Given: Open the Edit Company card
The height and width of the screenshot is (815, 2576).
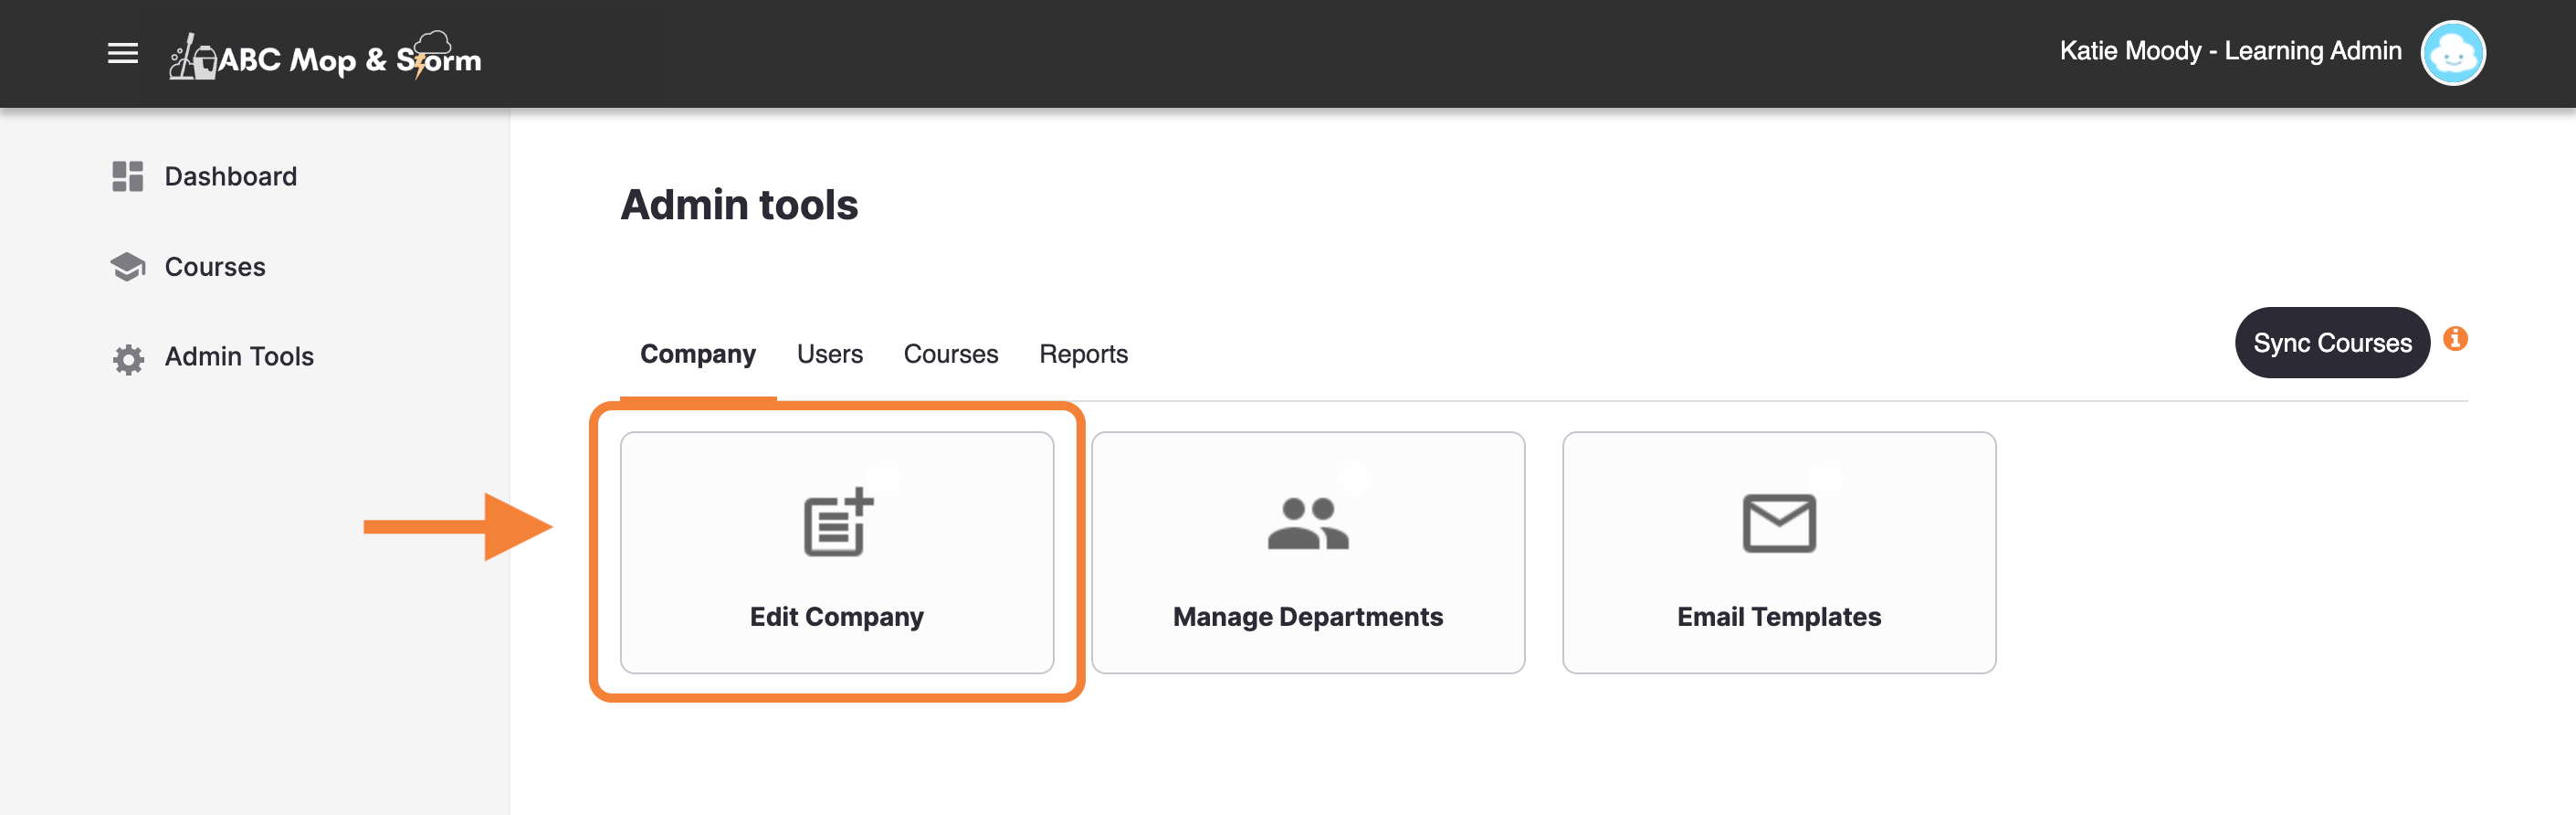Looking at the screenshot, I should [x=837, y=552].
